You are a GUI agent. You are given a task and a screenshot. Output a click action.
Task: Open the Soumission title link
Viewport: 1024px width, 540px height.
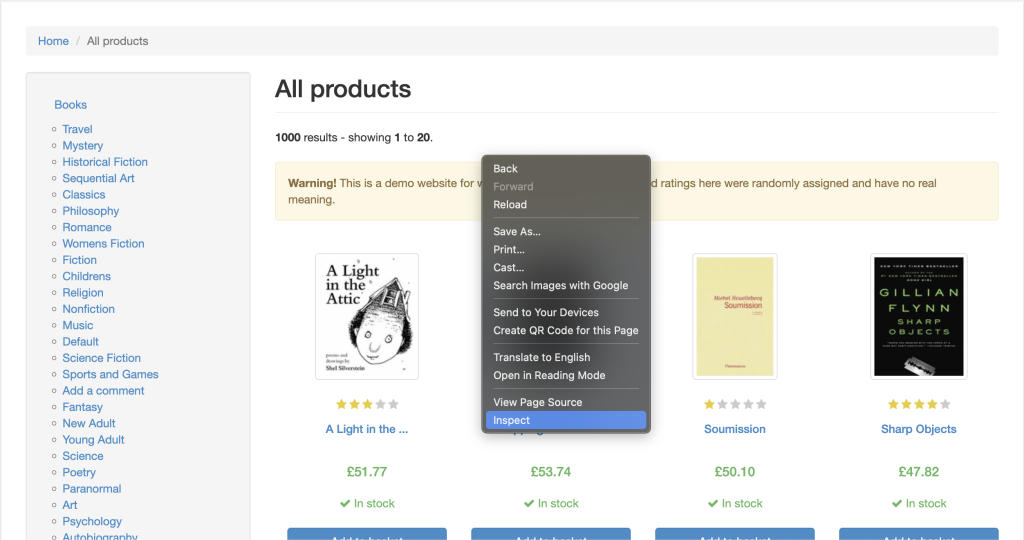point(735,429)
